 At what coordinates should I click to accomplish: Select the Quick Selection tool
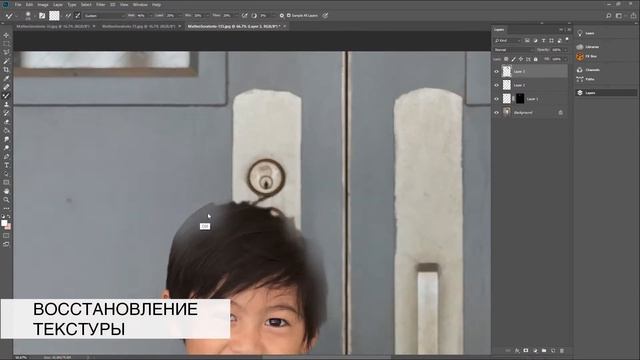[6, 61]
